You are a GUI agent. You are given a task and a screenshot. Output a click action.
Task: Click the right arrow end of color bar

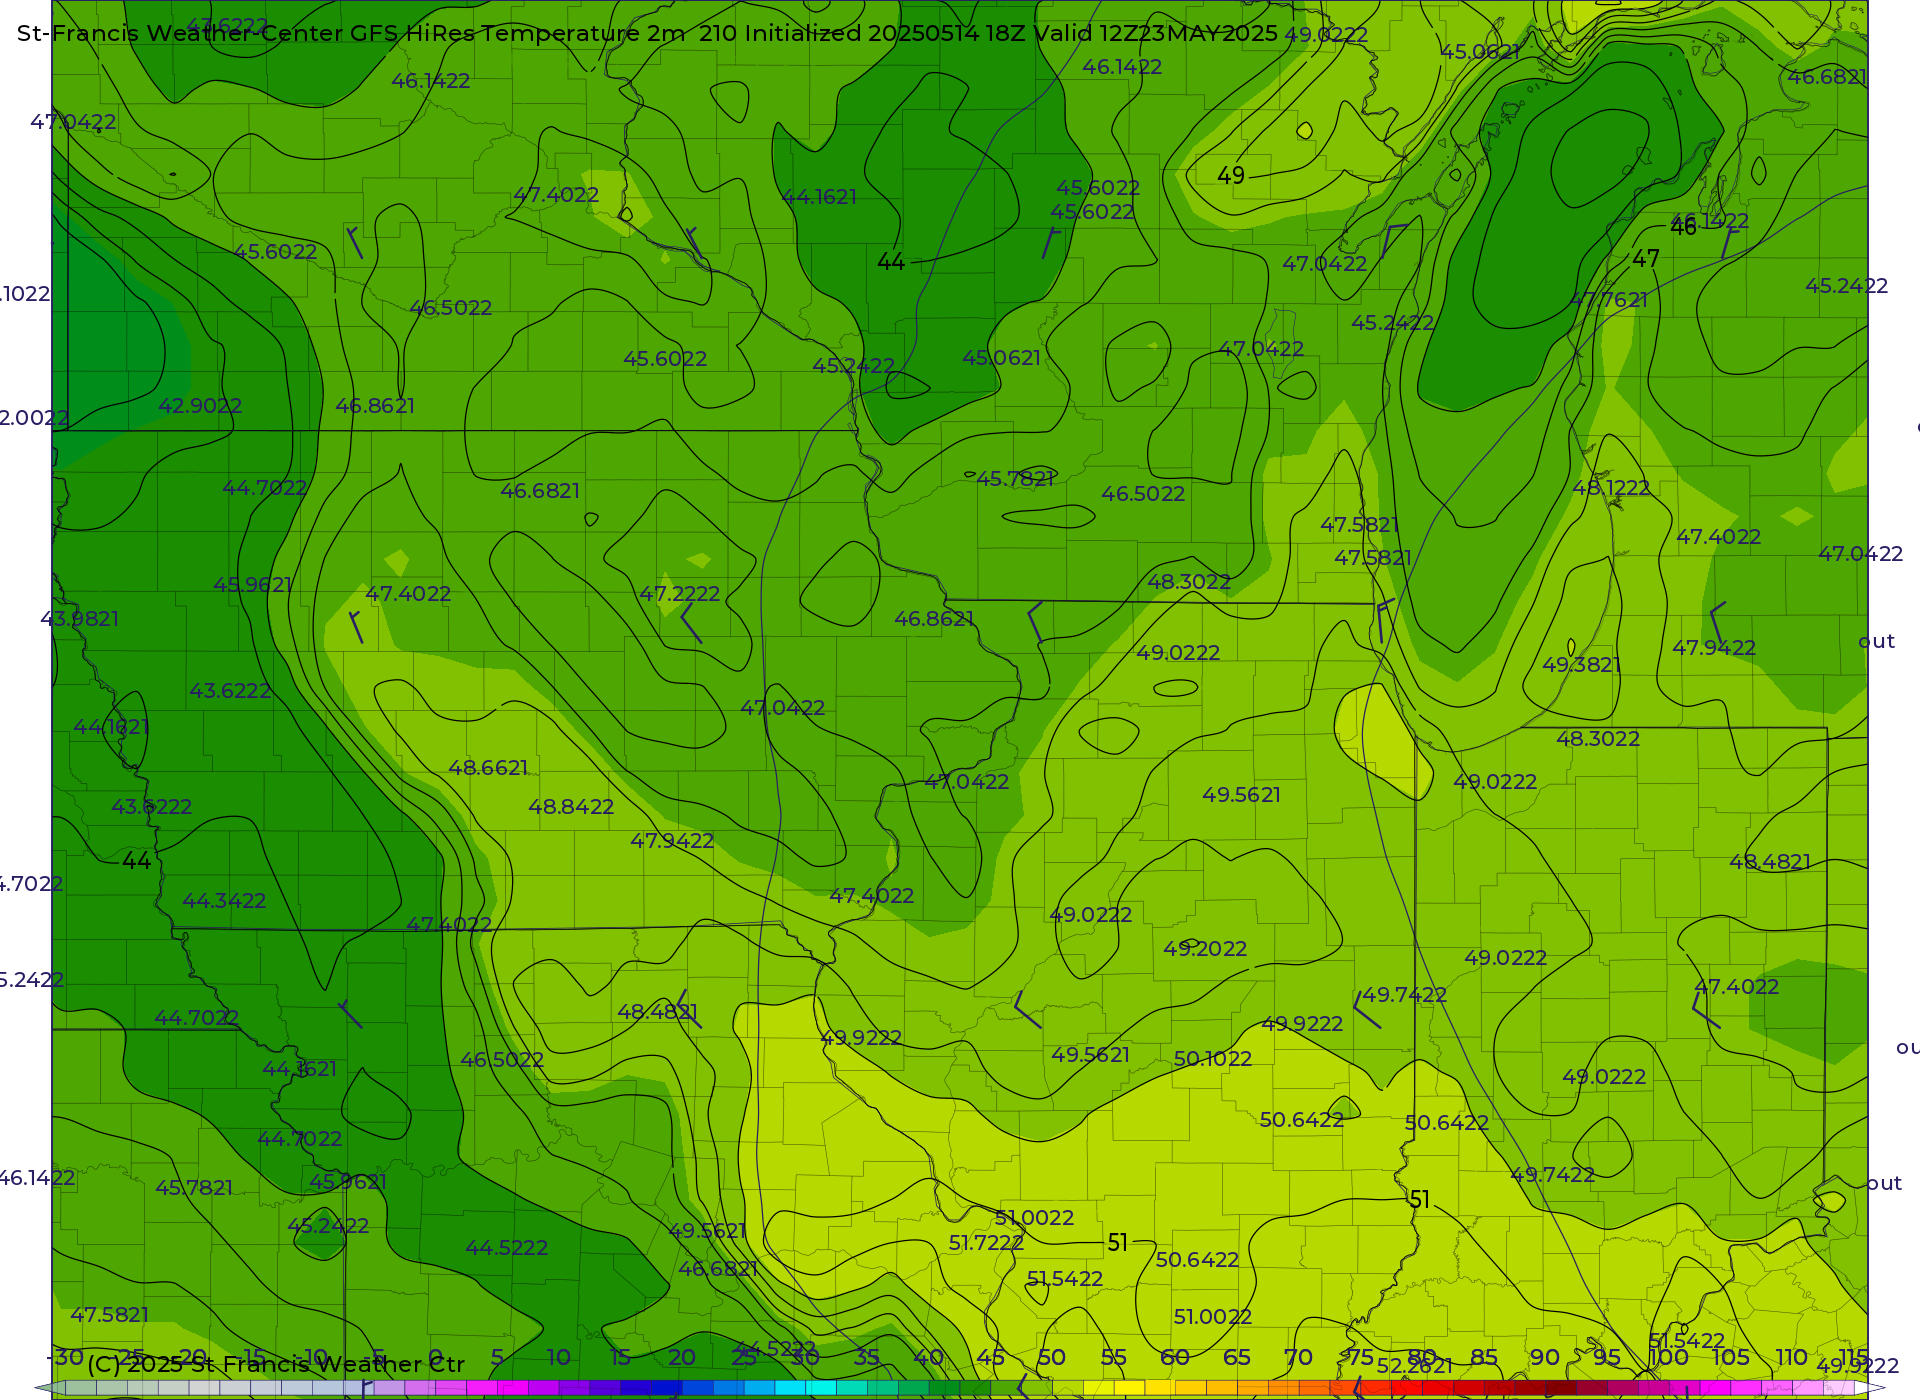point(1871,1388)
